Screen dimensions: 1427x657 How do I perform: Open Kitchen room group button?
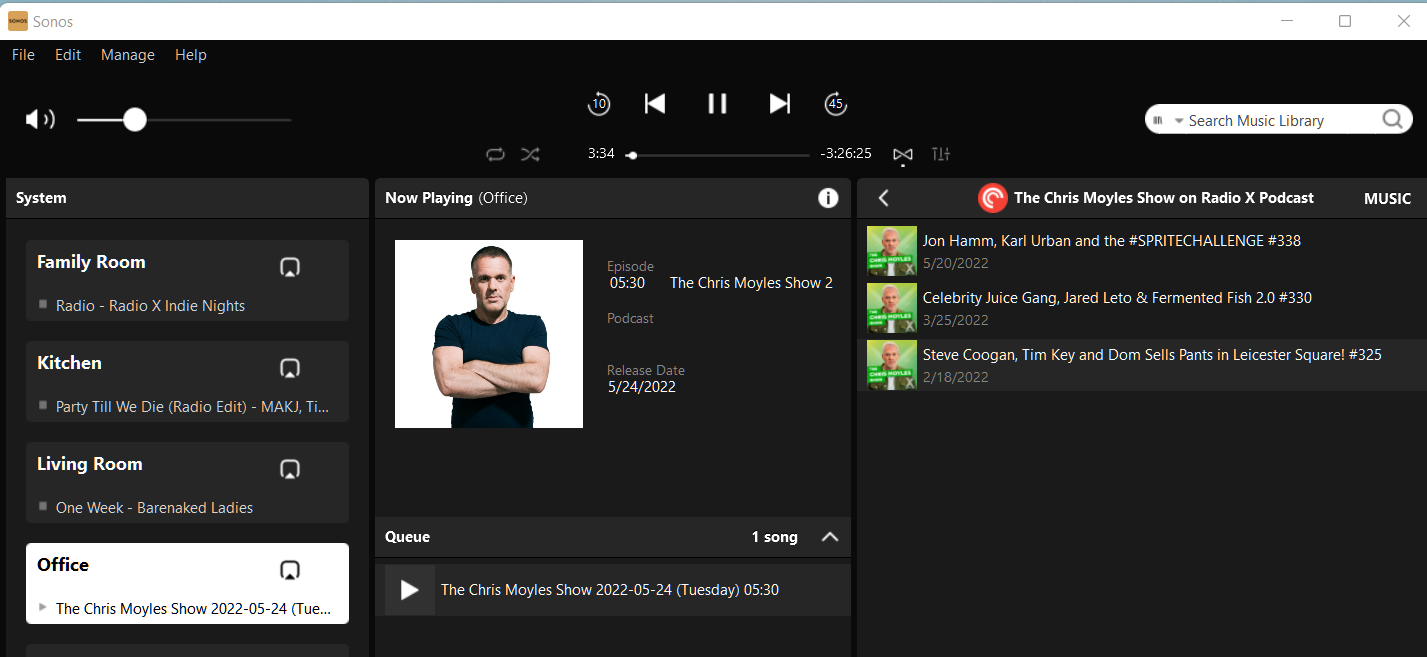[290, 368]
